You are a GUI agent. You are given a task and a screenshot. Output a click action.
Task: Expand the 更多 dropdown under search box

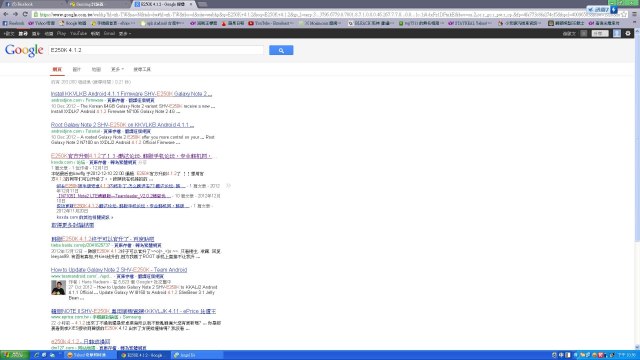click(117, 69)
